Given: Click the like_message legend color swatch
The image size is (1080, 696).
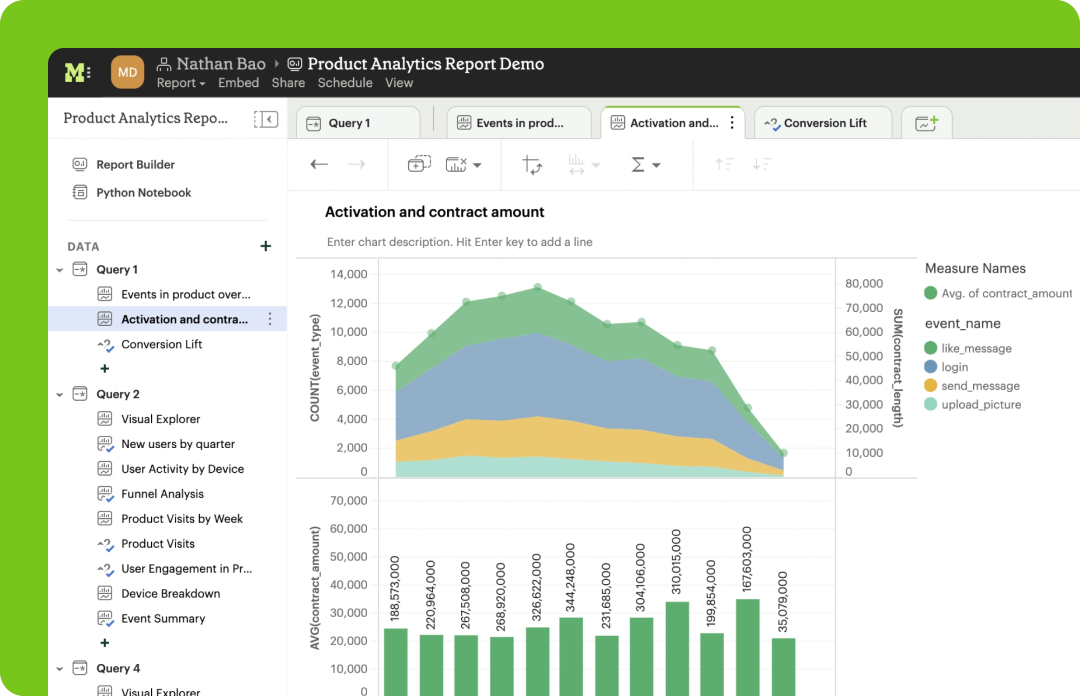Looking at the screenshot, I should 931,349.
